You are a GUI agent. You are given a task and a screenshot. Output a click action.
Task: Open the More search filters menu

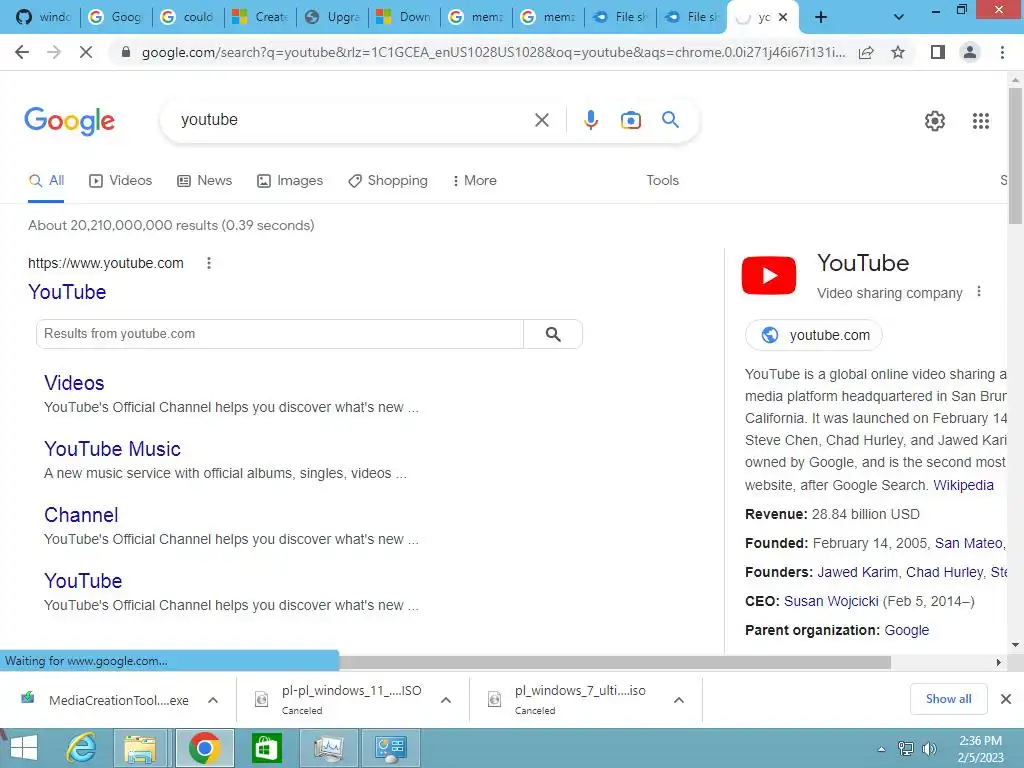coord(474,181)
